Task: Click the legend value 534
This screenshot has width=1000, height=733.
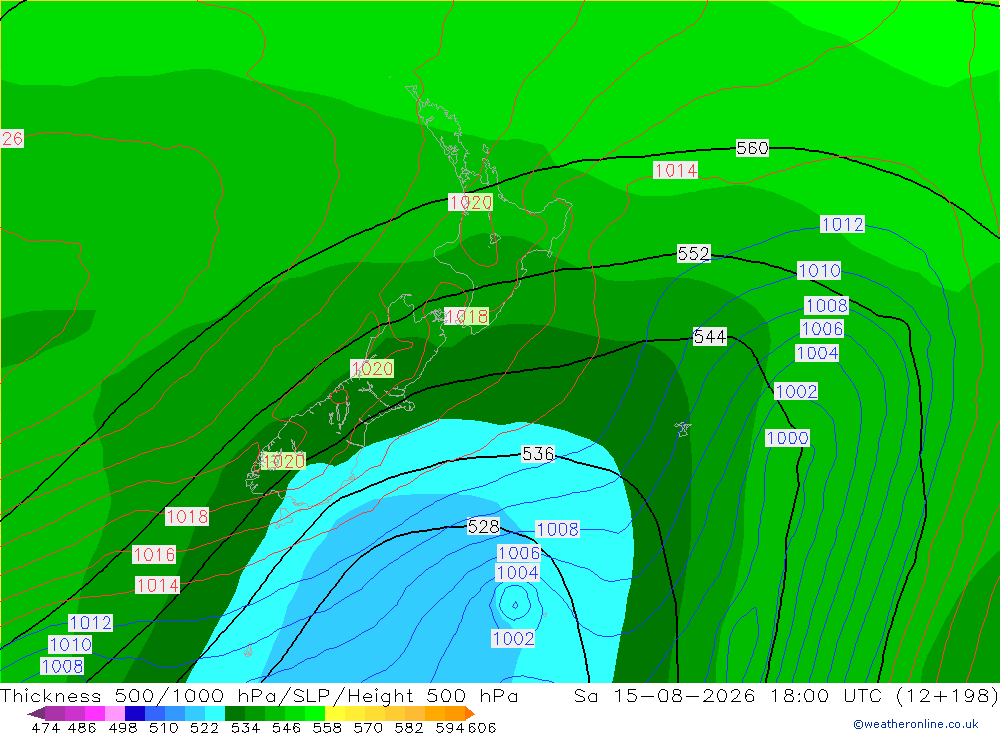Action: (x=246, y=727)
